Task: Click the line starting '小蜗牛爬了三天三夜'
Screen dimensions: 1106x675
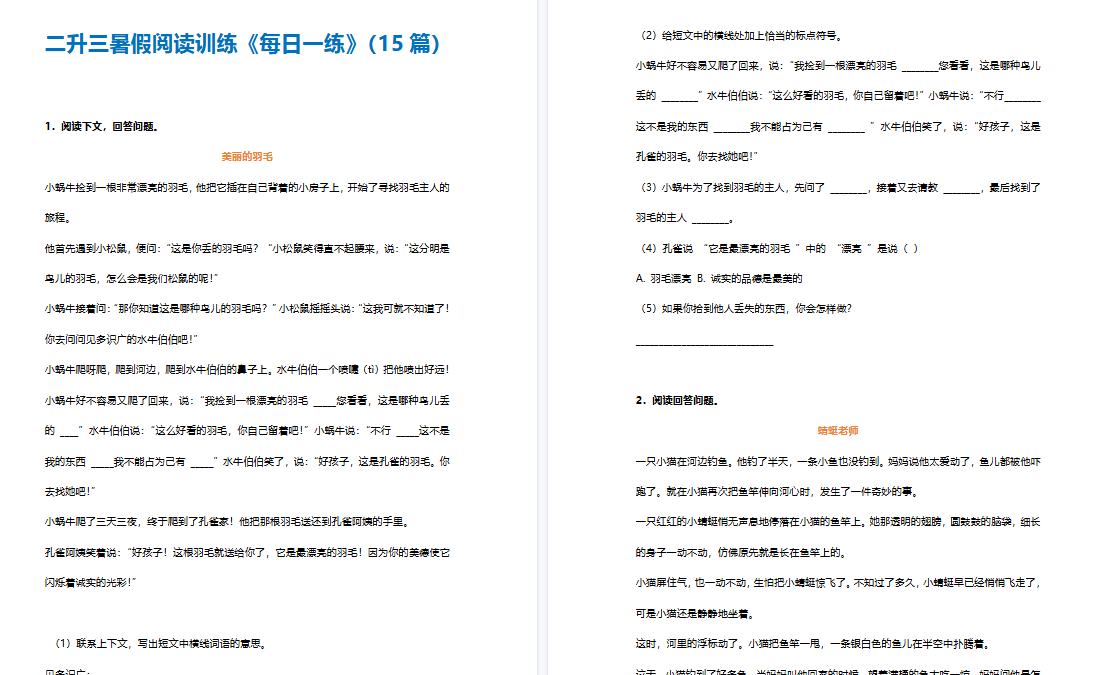Action: click(228, 521)
